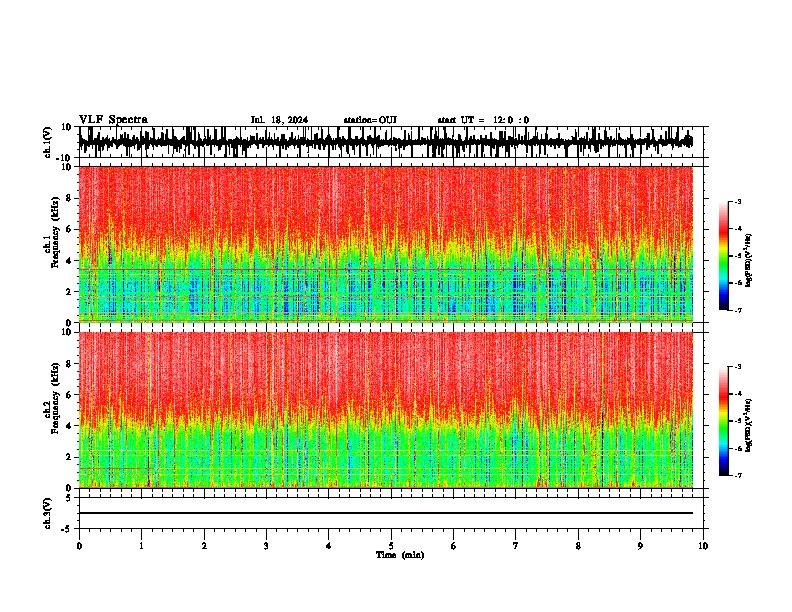The width and height of the screenshot is (792, 612).
Task: Click the "VLF Spectra" plot title
Action: (113, 120)
